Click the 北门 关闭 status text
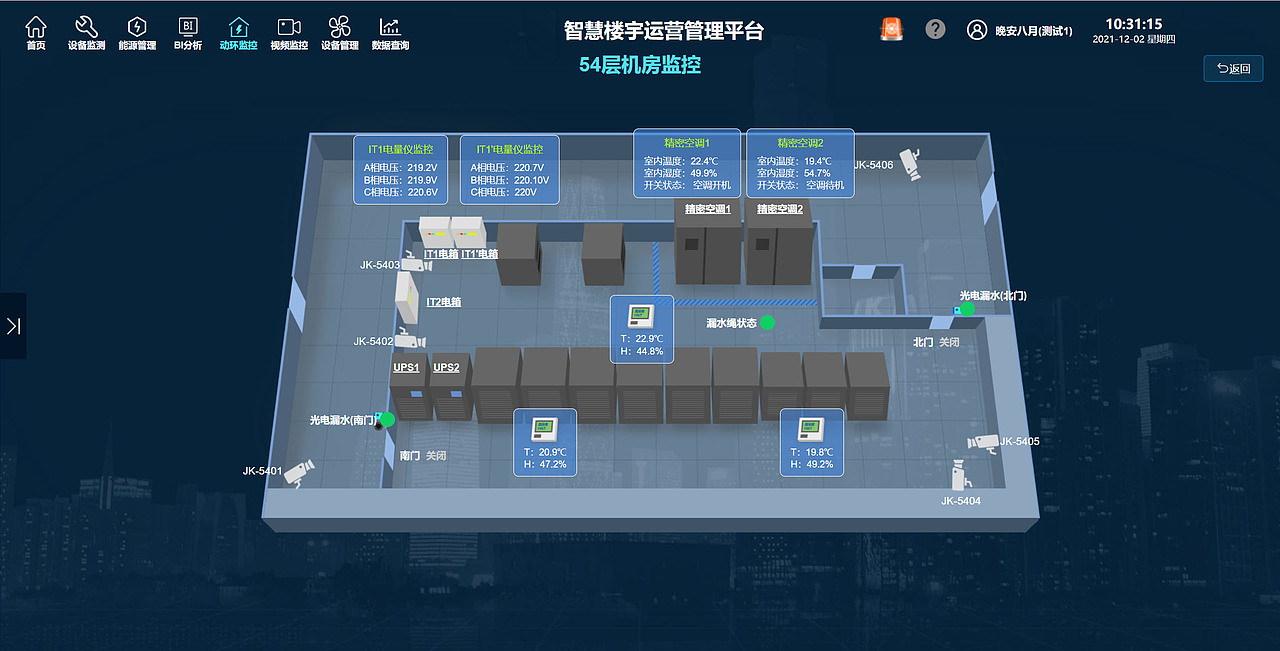The height and width of the screenshot is (651, 1280). [936, 342]
